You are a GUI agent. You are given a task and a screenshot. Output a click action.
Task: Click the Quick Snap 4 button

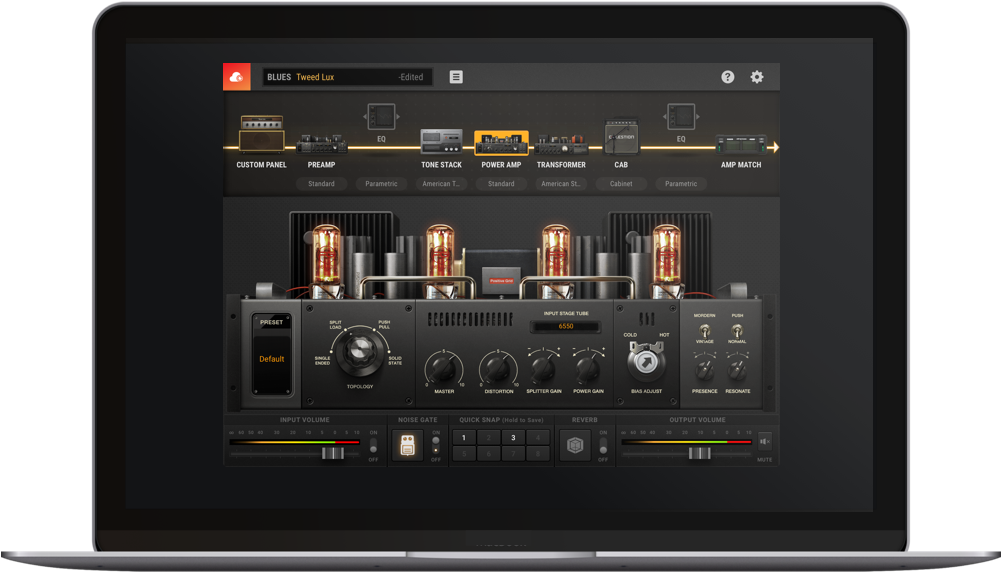tap(538, 437)
